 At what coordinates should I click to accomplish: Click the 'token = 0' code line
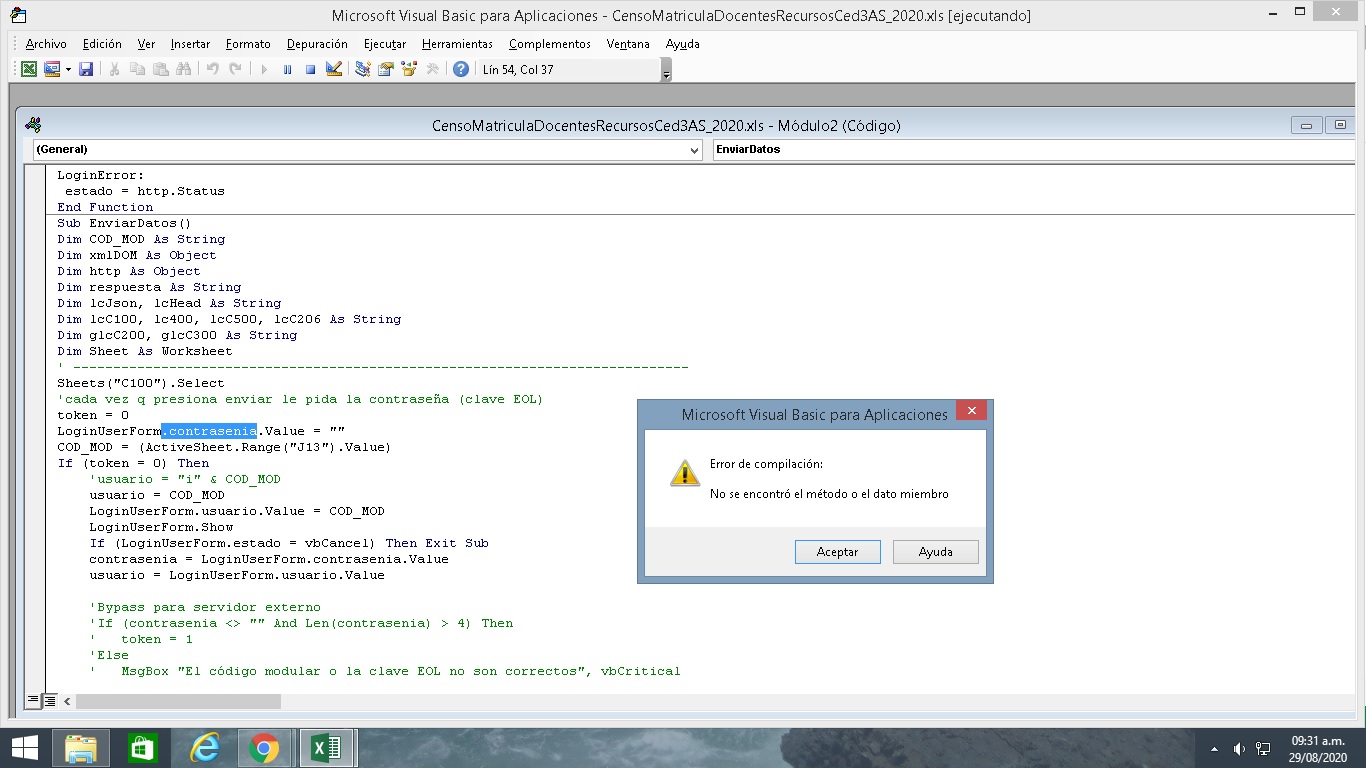[93, 415]
